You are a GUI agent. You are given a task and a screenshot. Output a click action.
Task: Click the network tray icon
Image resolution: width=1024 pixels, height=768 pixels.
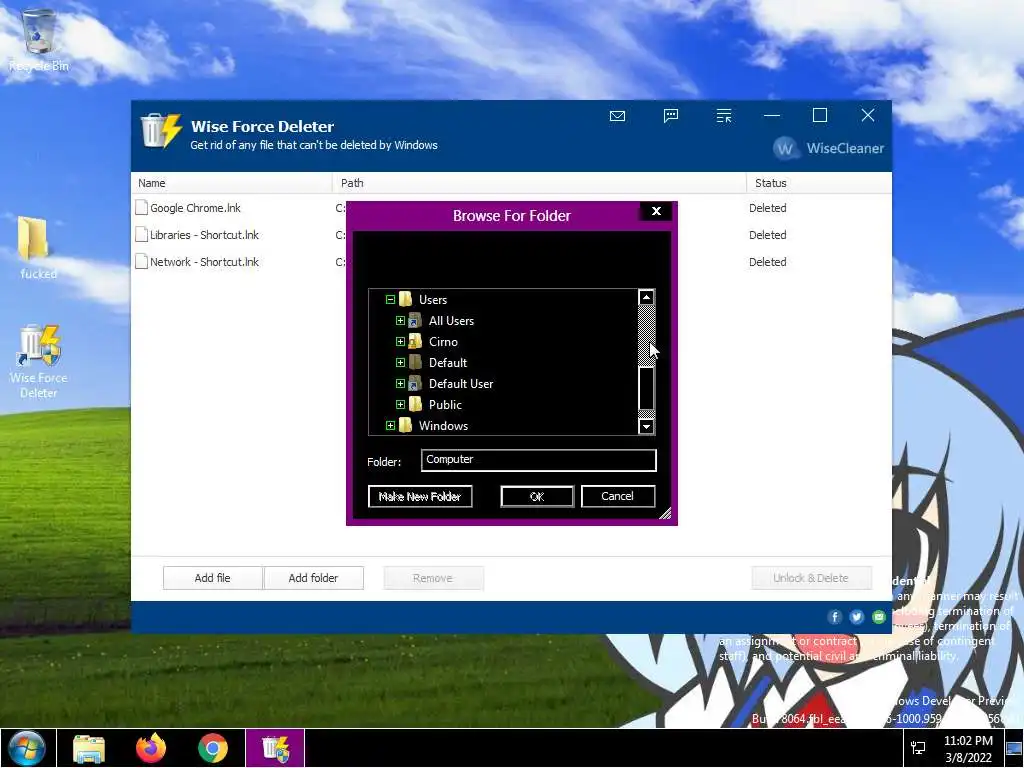click(918, 748)
